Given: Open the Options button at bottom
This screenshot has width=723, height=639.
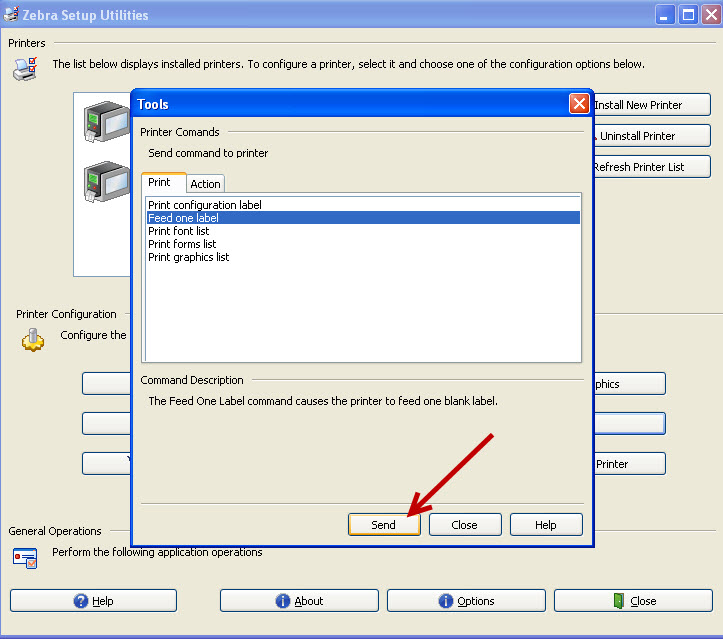Looking at the screenshot, I should tap(465, 601).
